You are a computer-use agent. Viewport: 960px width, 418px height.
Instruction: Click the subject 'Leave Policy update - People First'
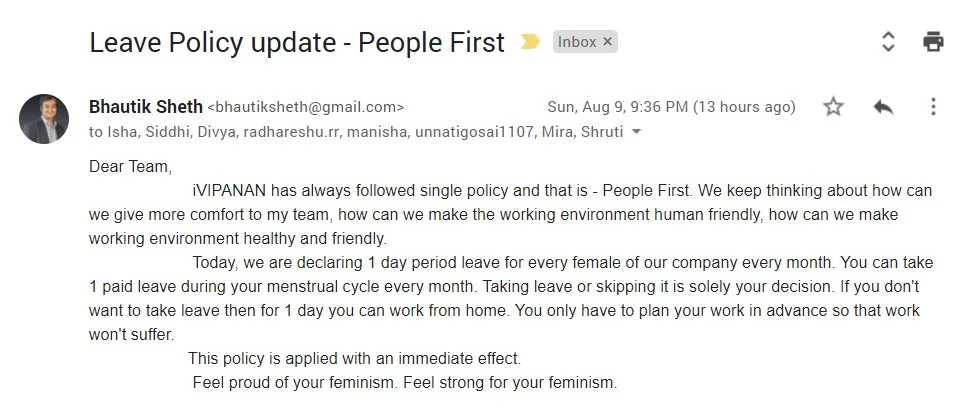297,43
